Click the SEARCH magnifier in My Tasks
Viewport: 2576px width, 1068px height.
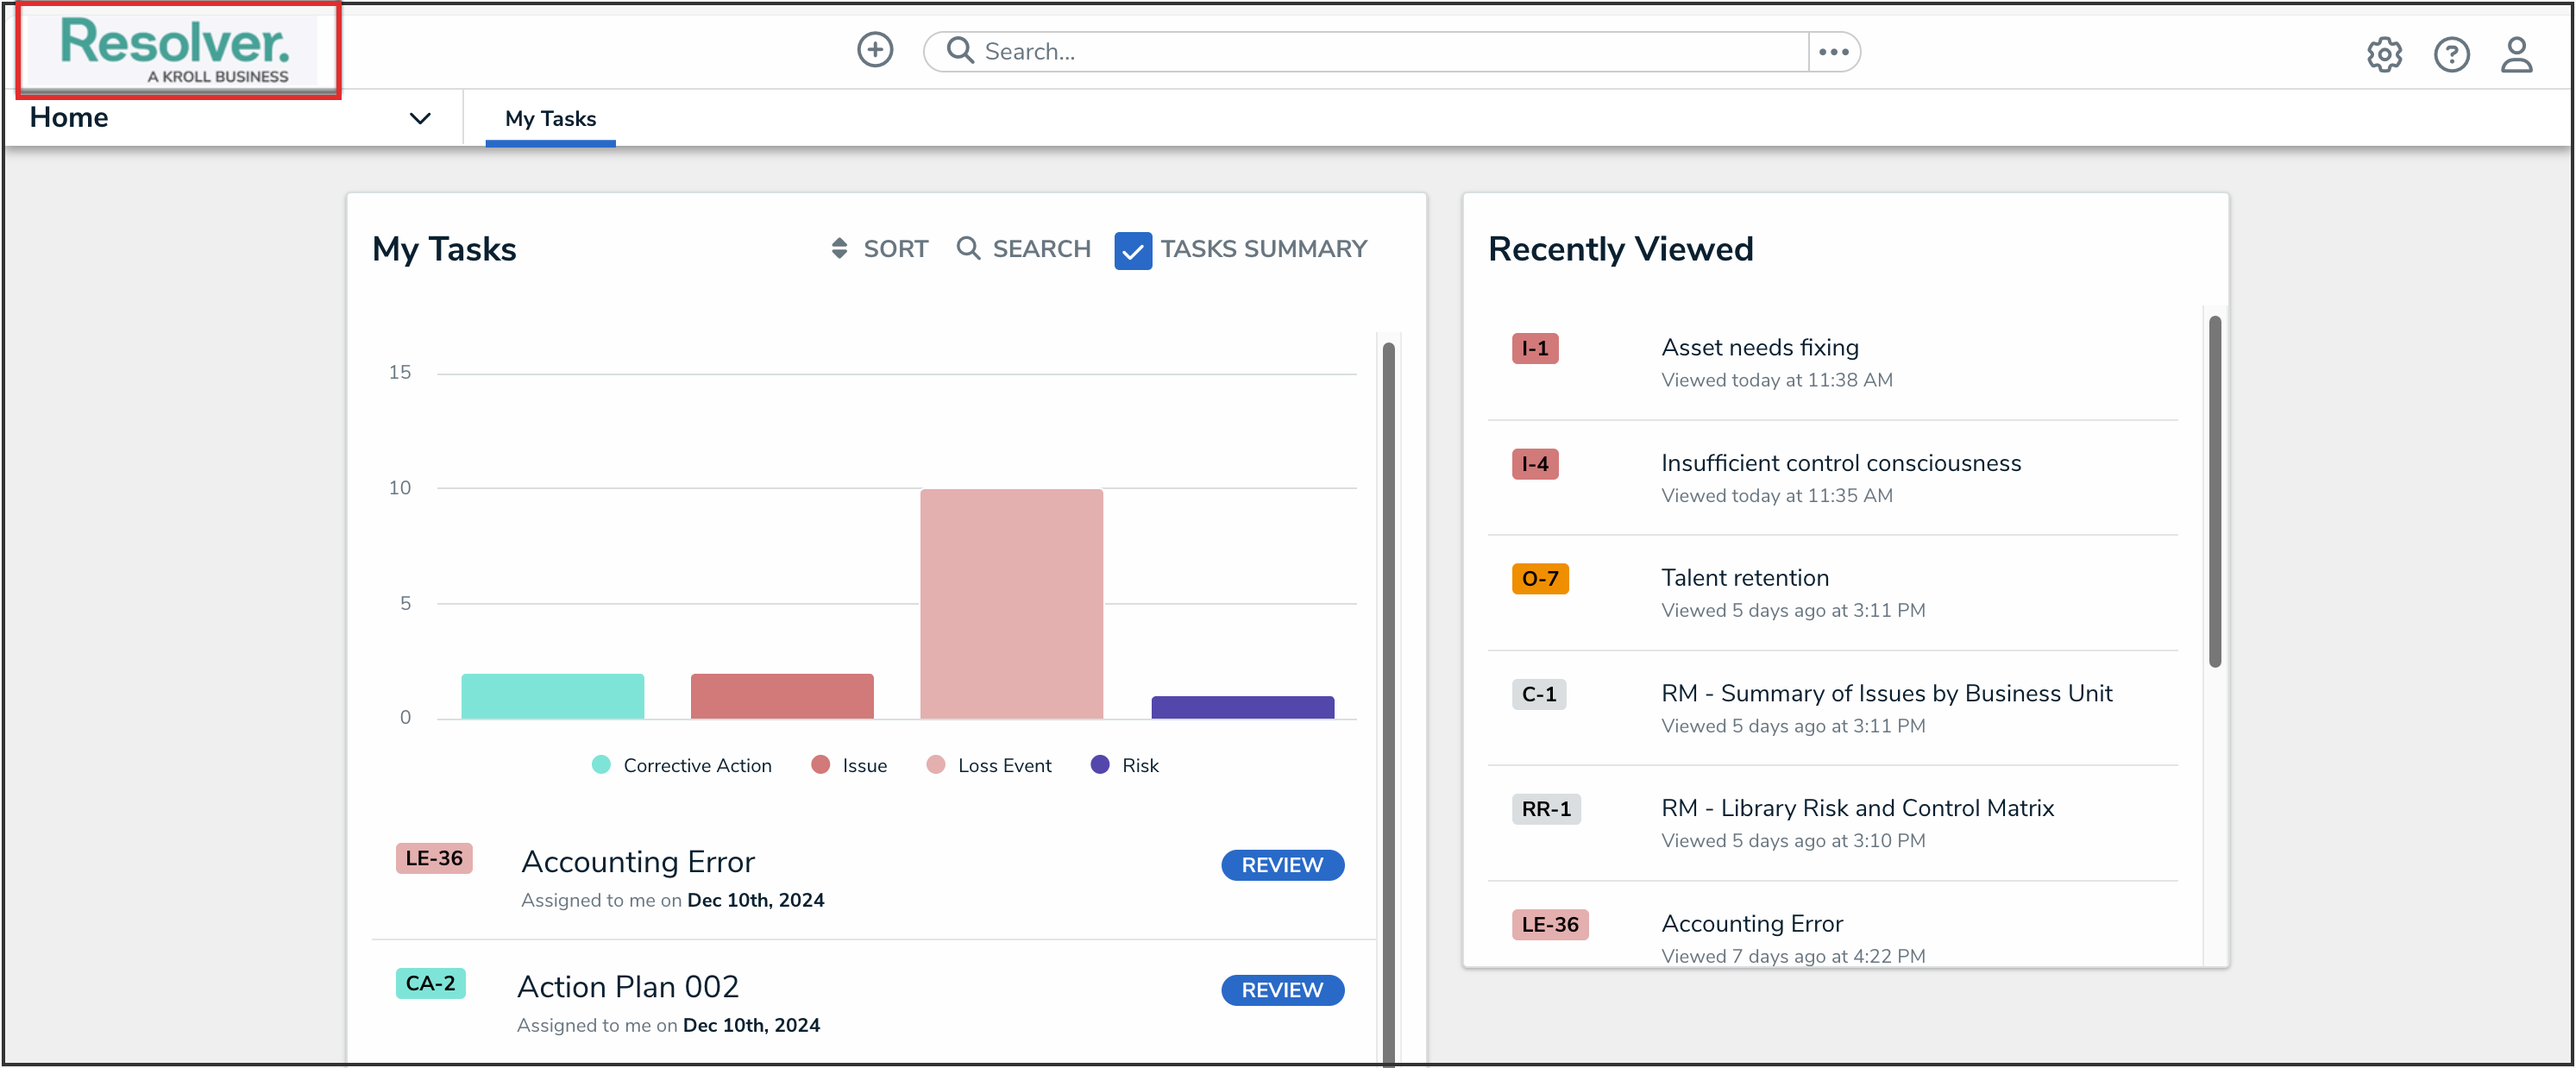[x=967, y=248]
